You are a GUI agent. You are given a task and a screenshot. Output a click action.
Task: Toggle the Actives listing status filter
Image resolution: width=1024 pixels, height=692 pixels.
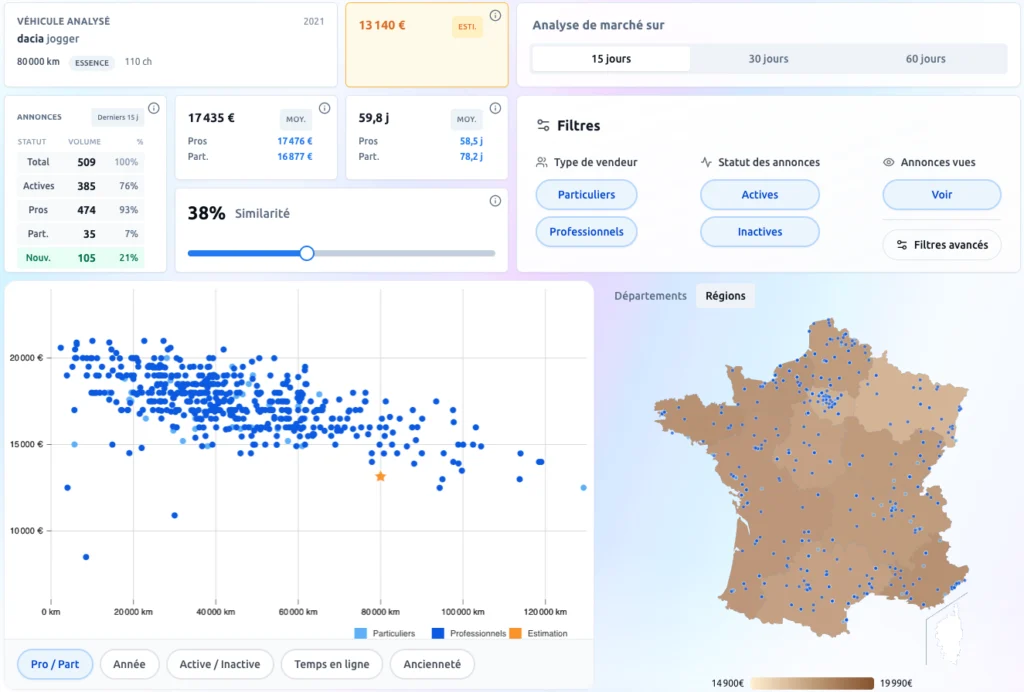(x=759, y=195)
